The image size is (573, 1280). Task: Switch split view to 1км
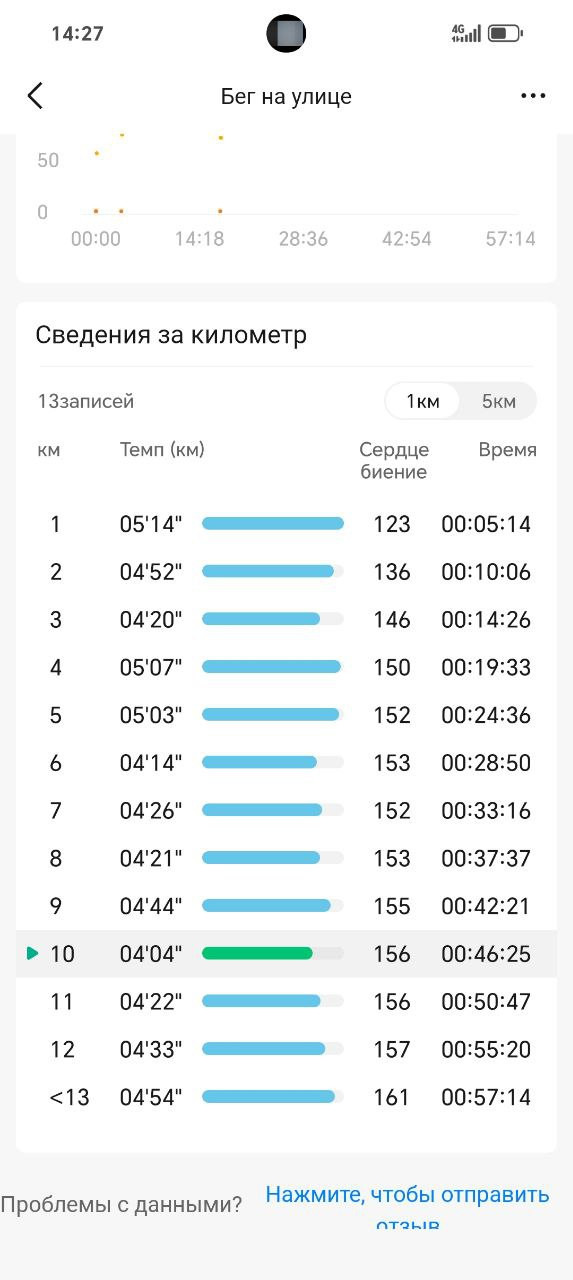click(x=423, y=401)
